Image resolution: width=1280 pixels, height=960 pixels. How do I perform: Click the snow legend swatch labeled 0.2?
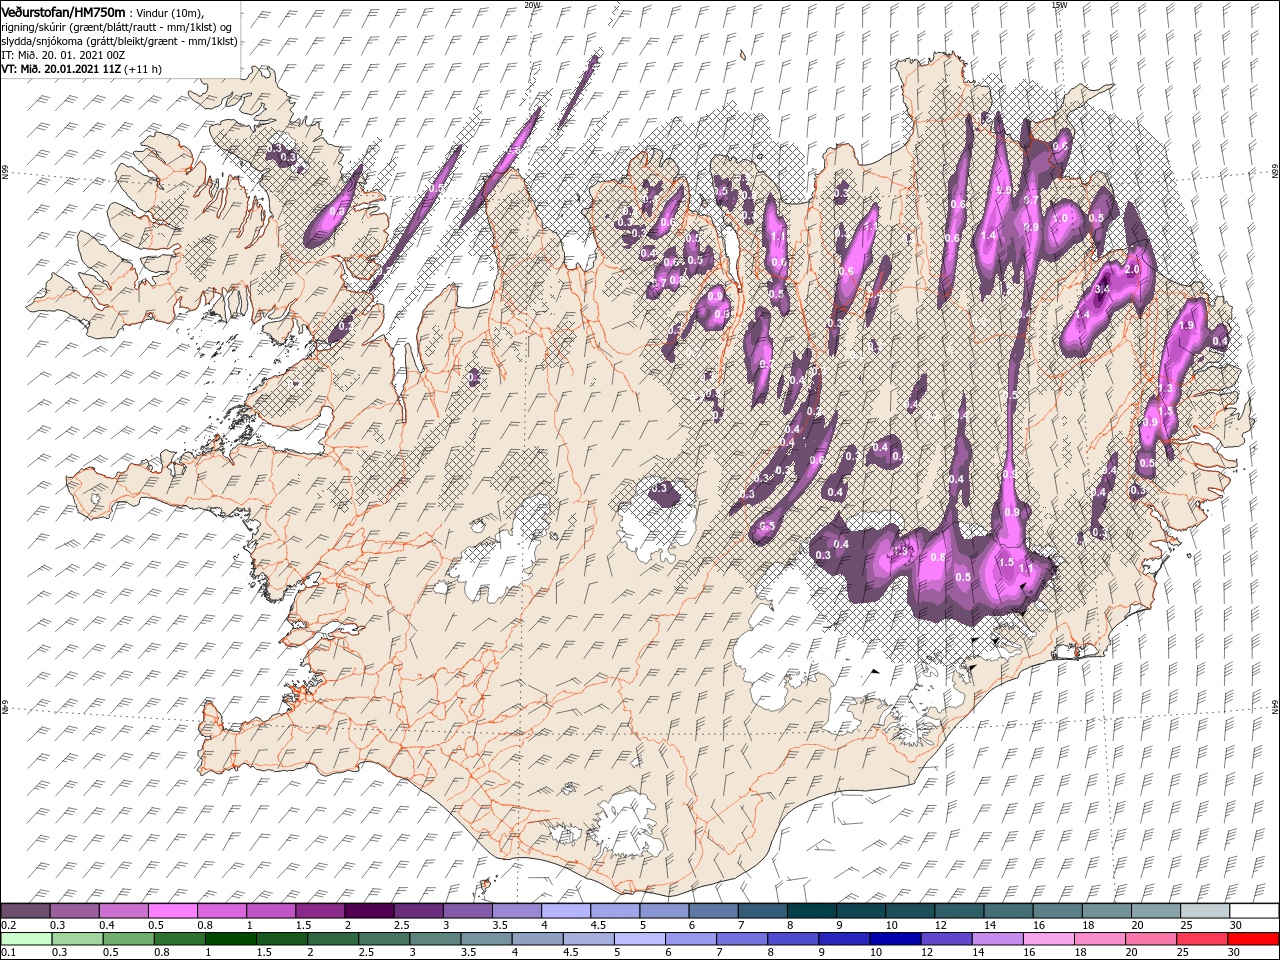pyautogui.click(x=26, y=911)
